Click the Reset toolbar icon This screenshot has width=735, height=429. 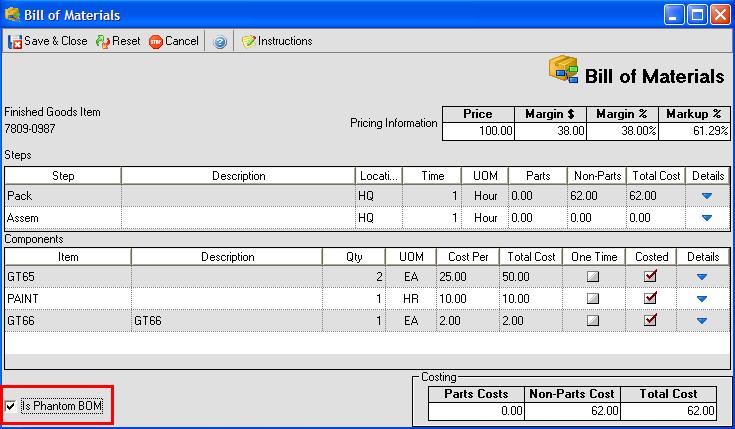[103, 42]
